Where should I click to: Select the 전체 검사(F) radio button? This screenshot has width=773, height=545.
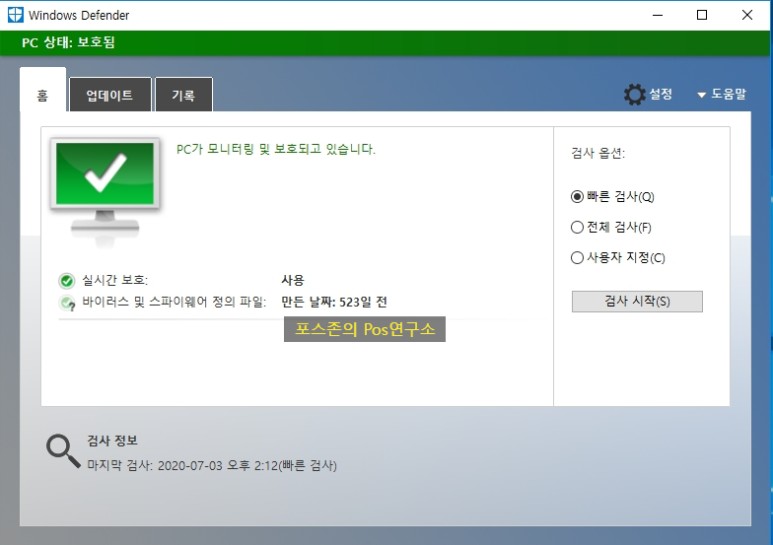(577, 227)
